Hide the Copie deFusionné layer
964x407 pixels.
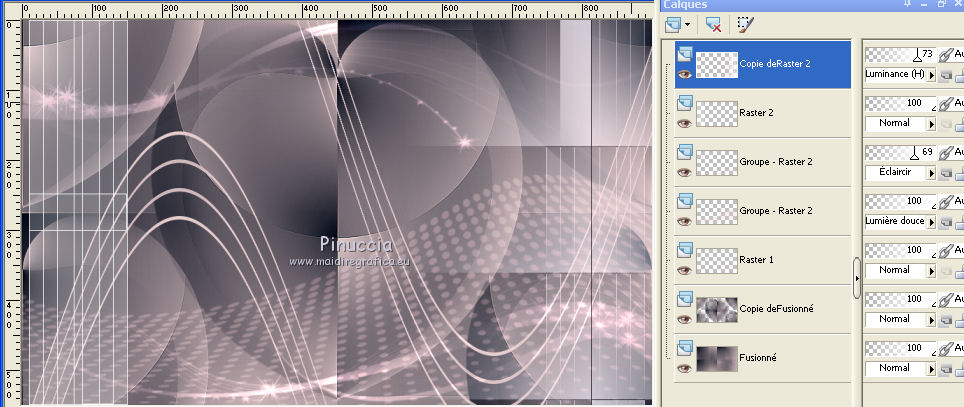[684, 319]
